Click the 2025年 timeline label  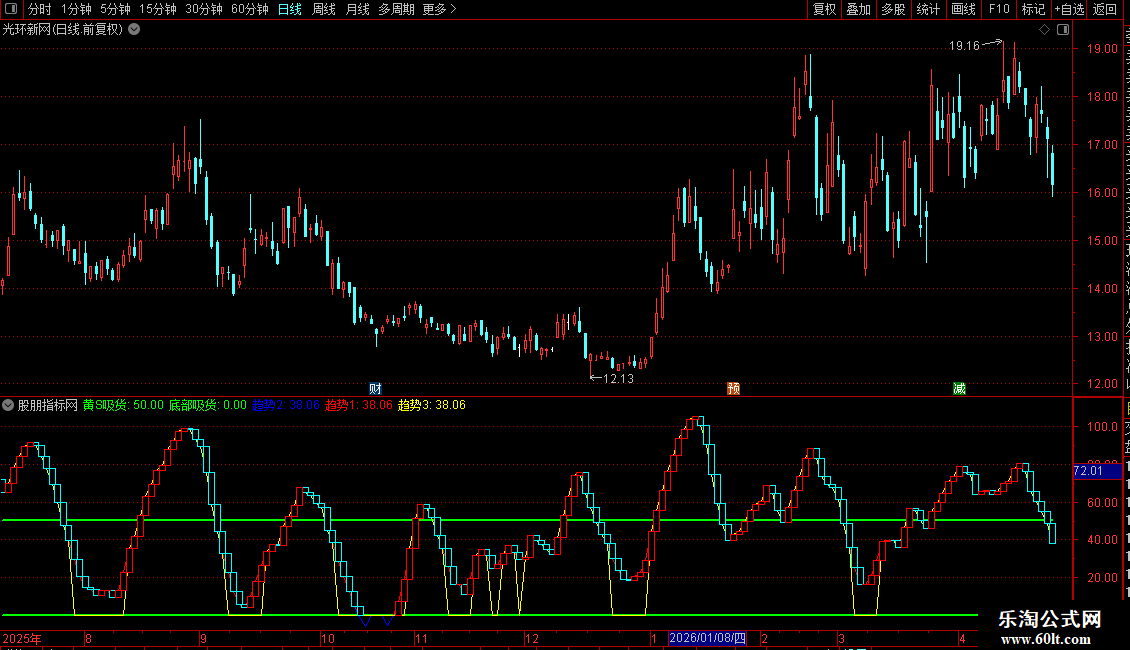point(22,638)
